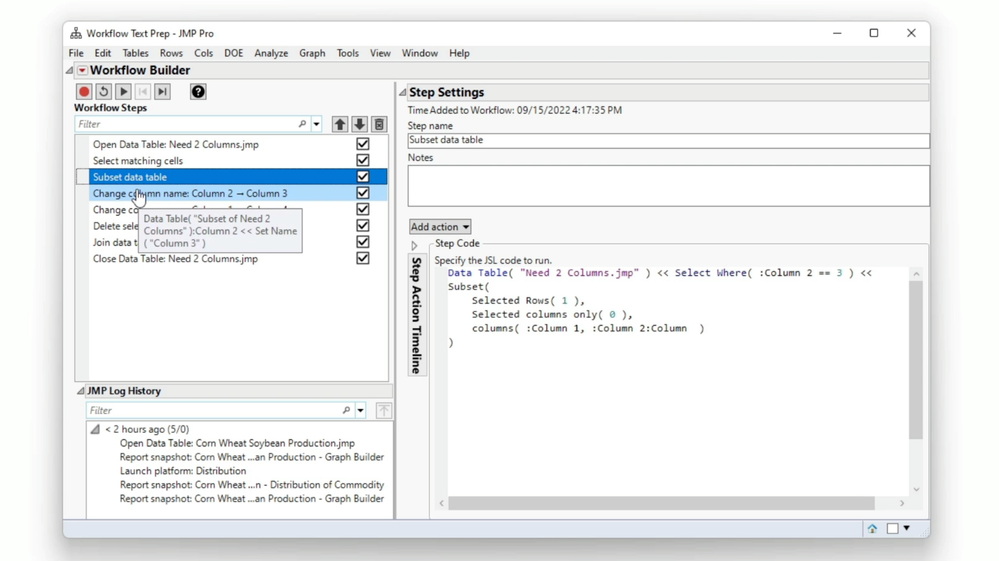This screenshot has width=999, height=561.
Task: Delete selected step with trash icon
Action: 379,125
